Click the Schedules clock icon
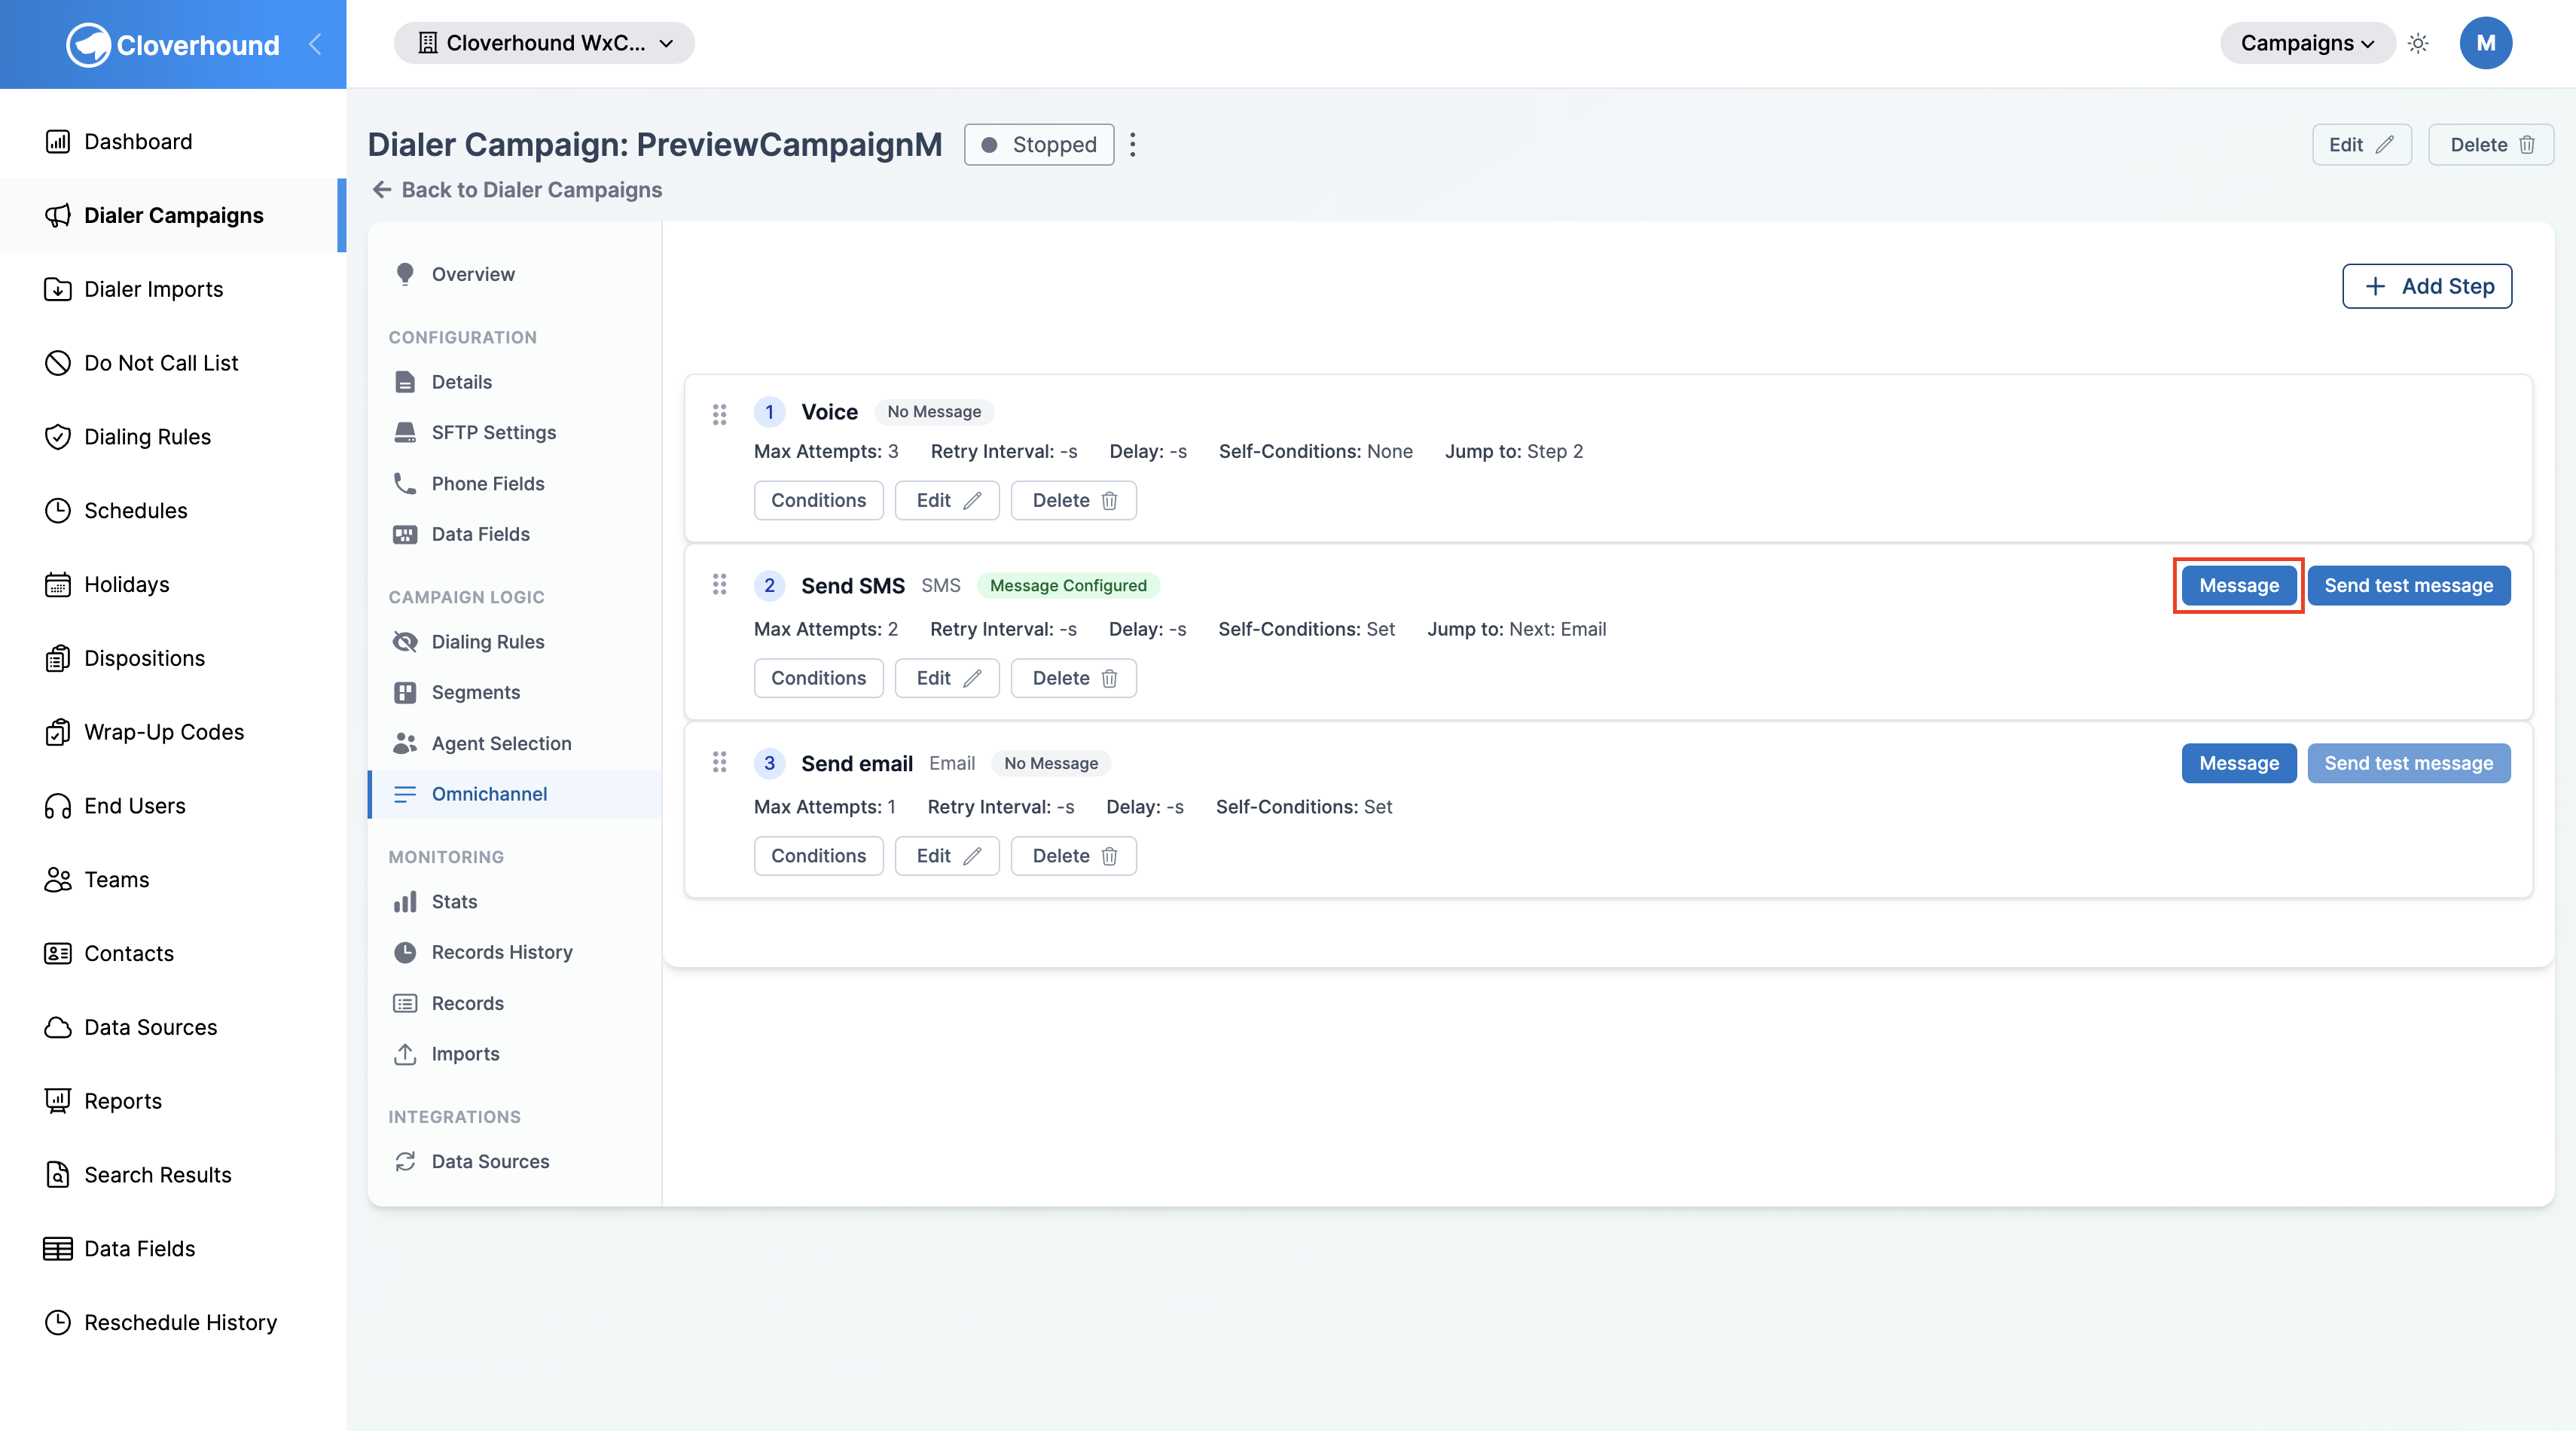Image resolution: width=2576 pixels, height=1431 pixels. pos(58,511)
